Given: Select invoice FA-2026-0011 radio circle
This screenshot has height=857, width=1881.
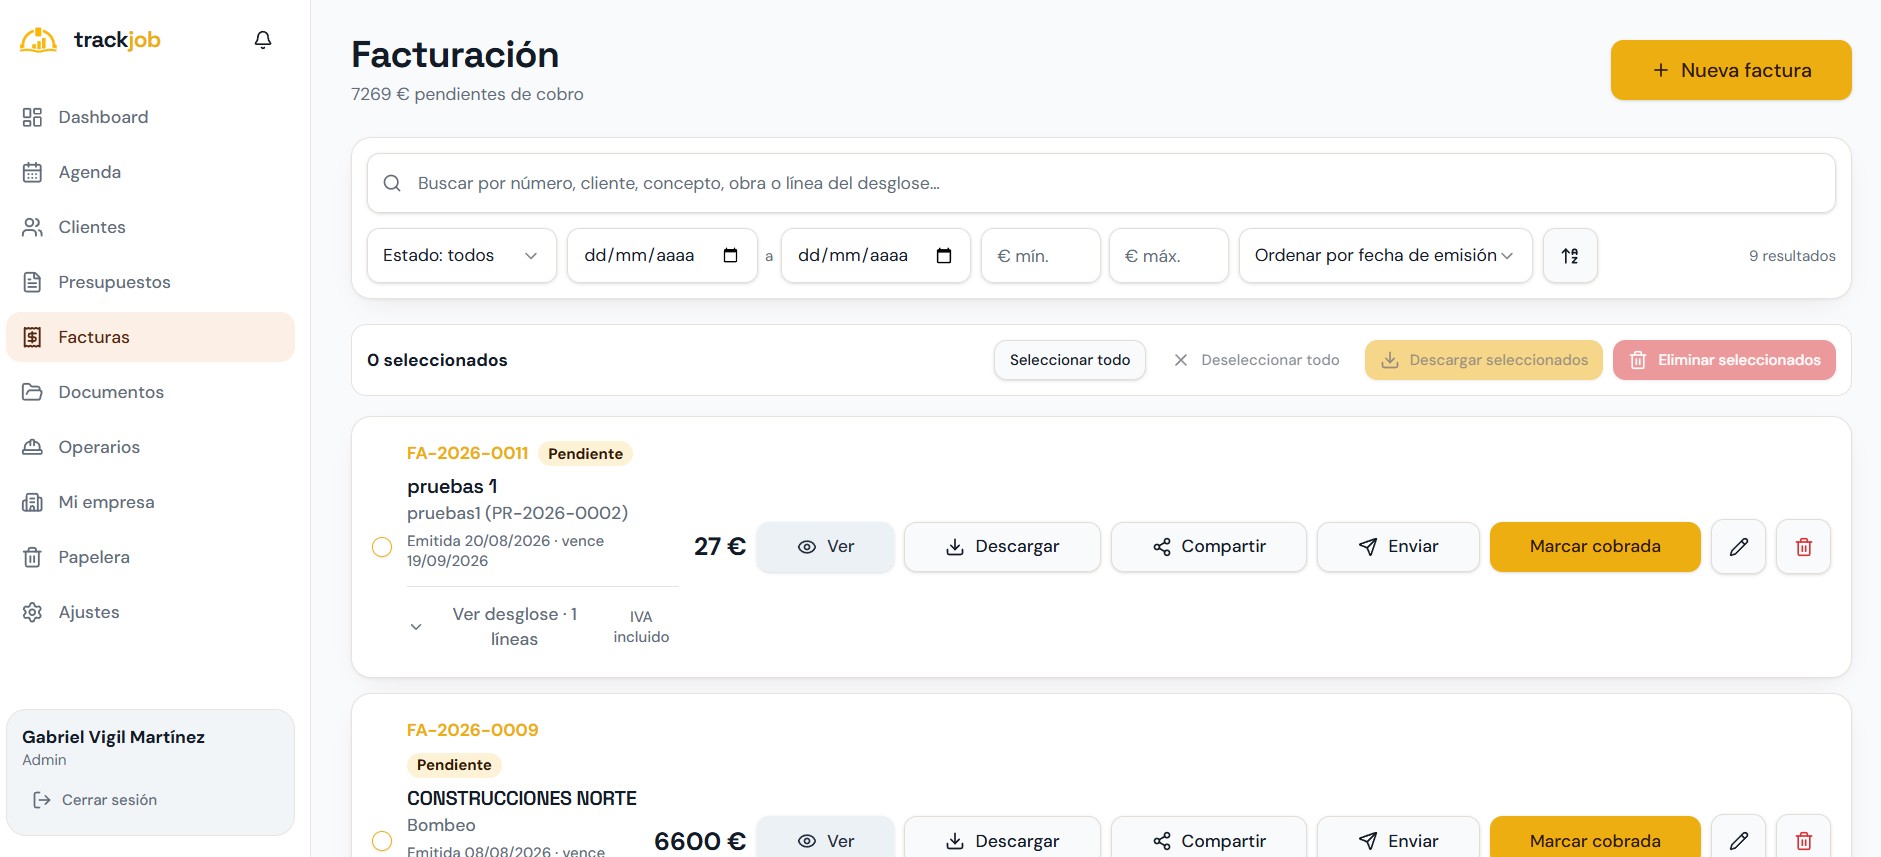Looking at the screenshot, I should point(382,547).
